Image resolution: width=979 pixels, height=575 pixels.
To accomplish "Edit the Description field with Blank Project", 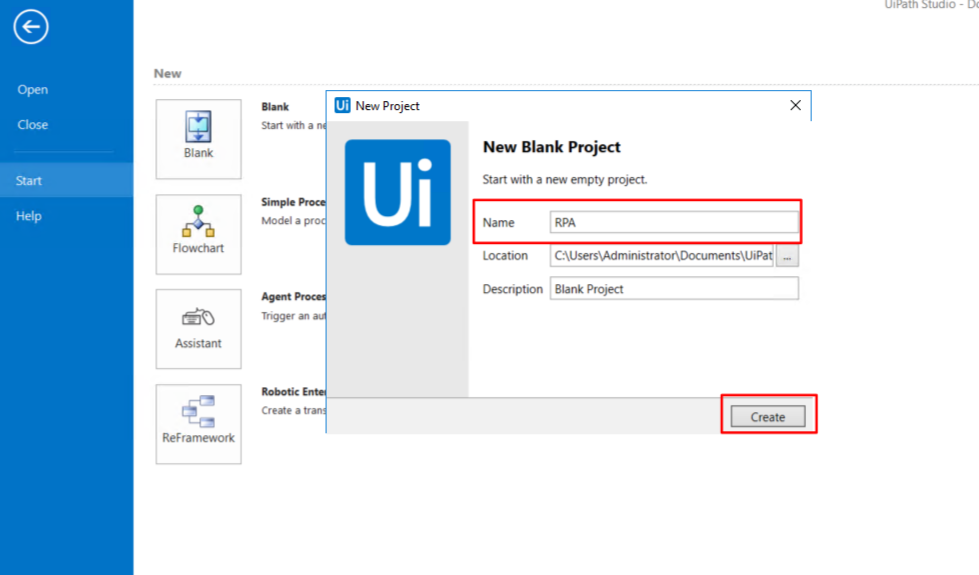I will point(674,289).
